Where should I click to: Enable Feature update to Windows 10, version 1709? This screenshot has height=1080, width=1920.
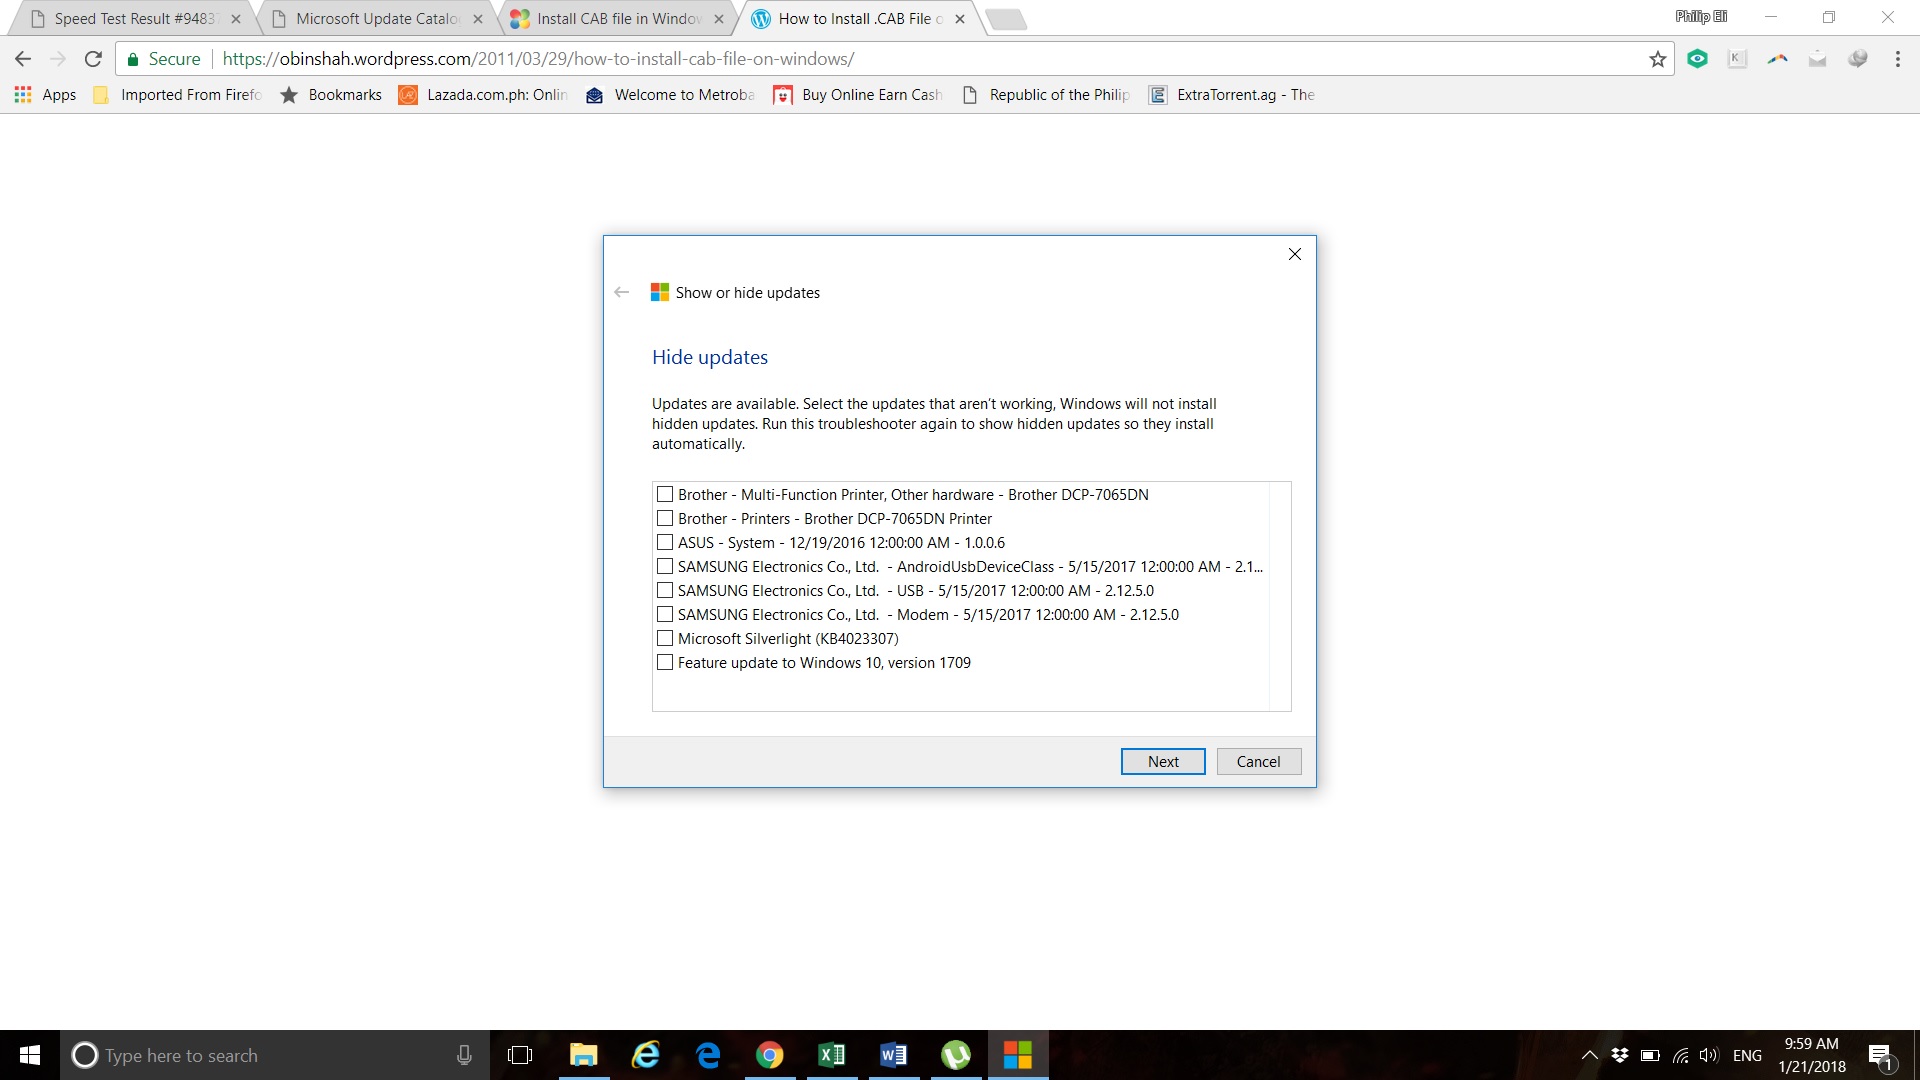666,662
